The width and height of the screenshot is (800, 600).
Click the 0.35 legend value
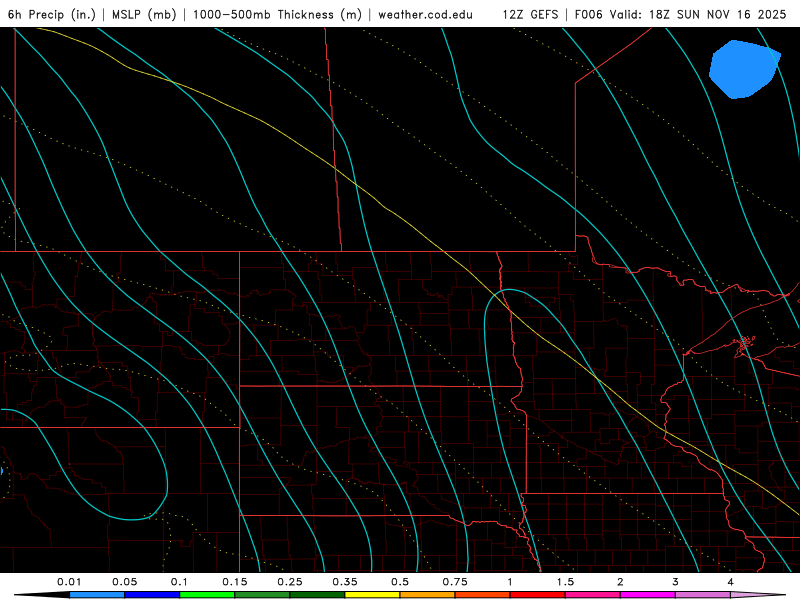pyautogui.click(x=345, y=582)
